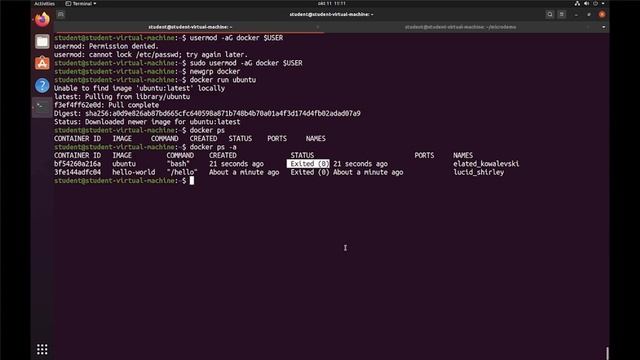640x360 pixels.
Task: Open Firefox from the dock
Action: point(42,19)
